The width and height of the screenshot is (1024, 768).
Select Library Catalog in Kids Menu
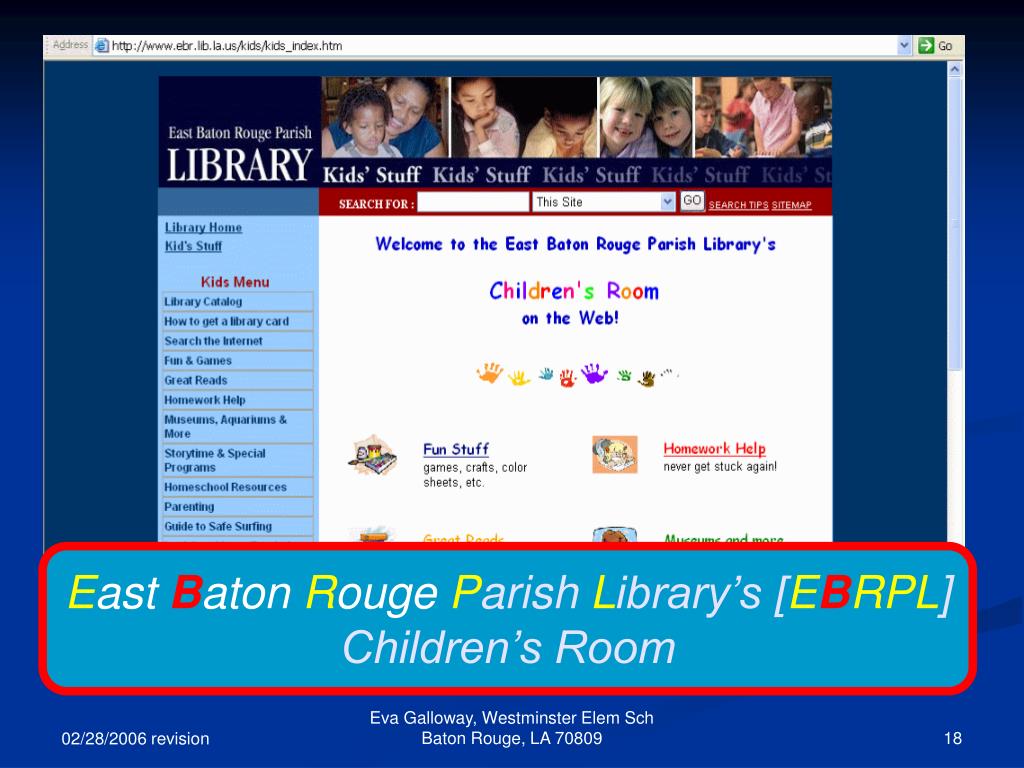click(x=238, y=302)
